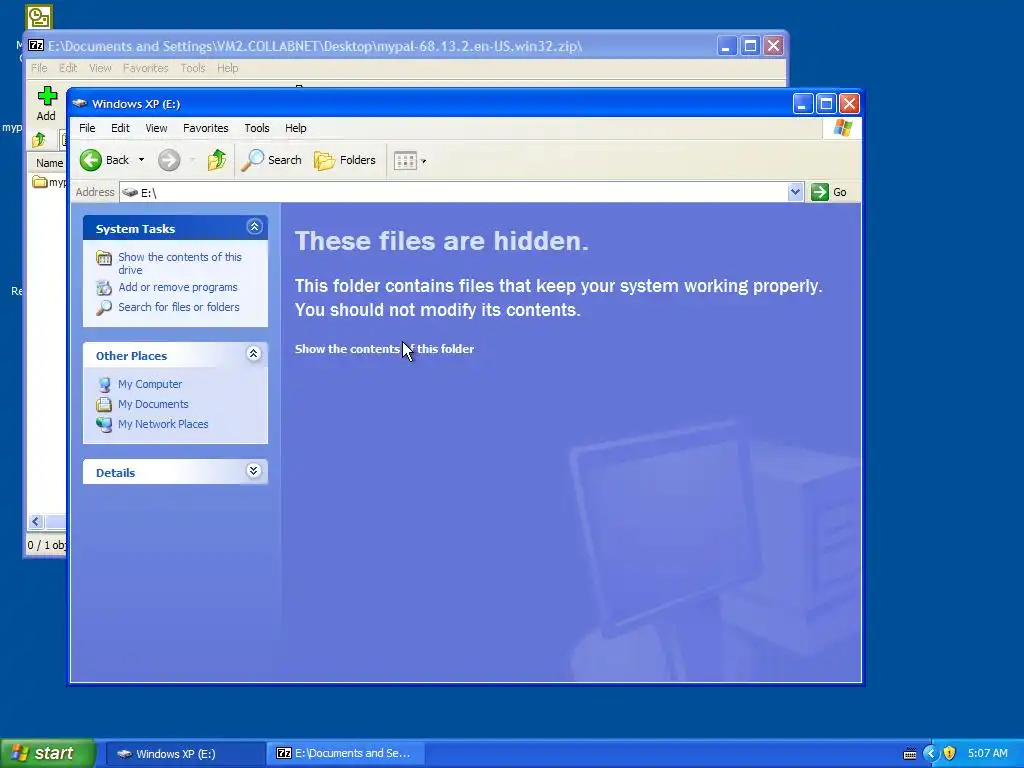Open the View menu in Windows XP (E:)

[156, 128]
